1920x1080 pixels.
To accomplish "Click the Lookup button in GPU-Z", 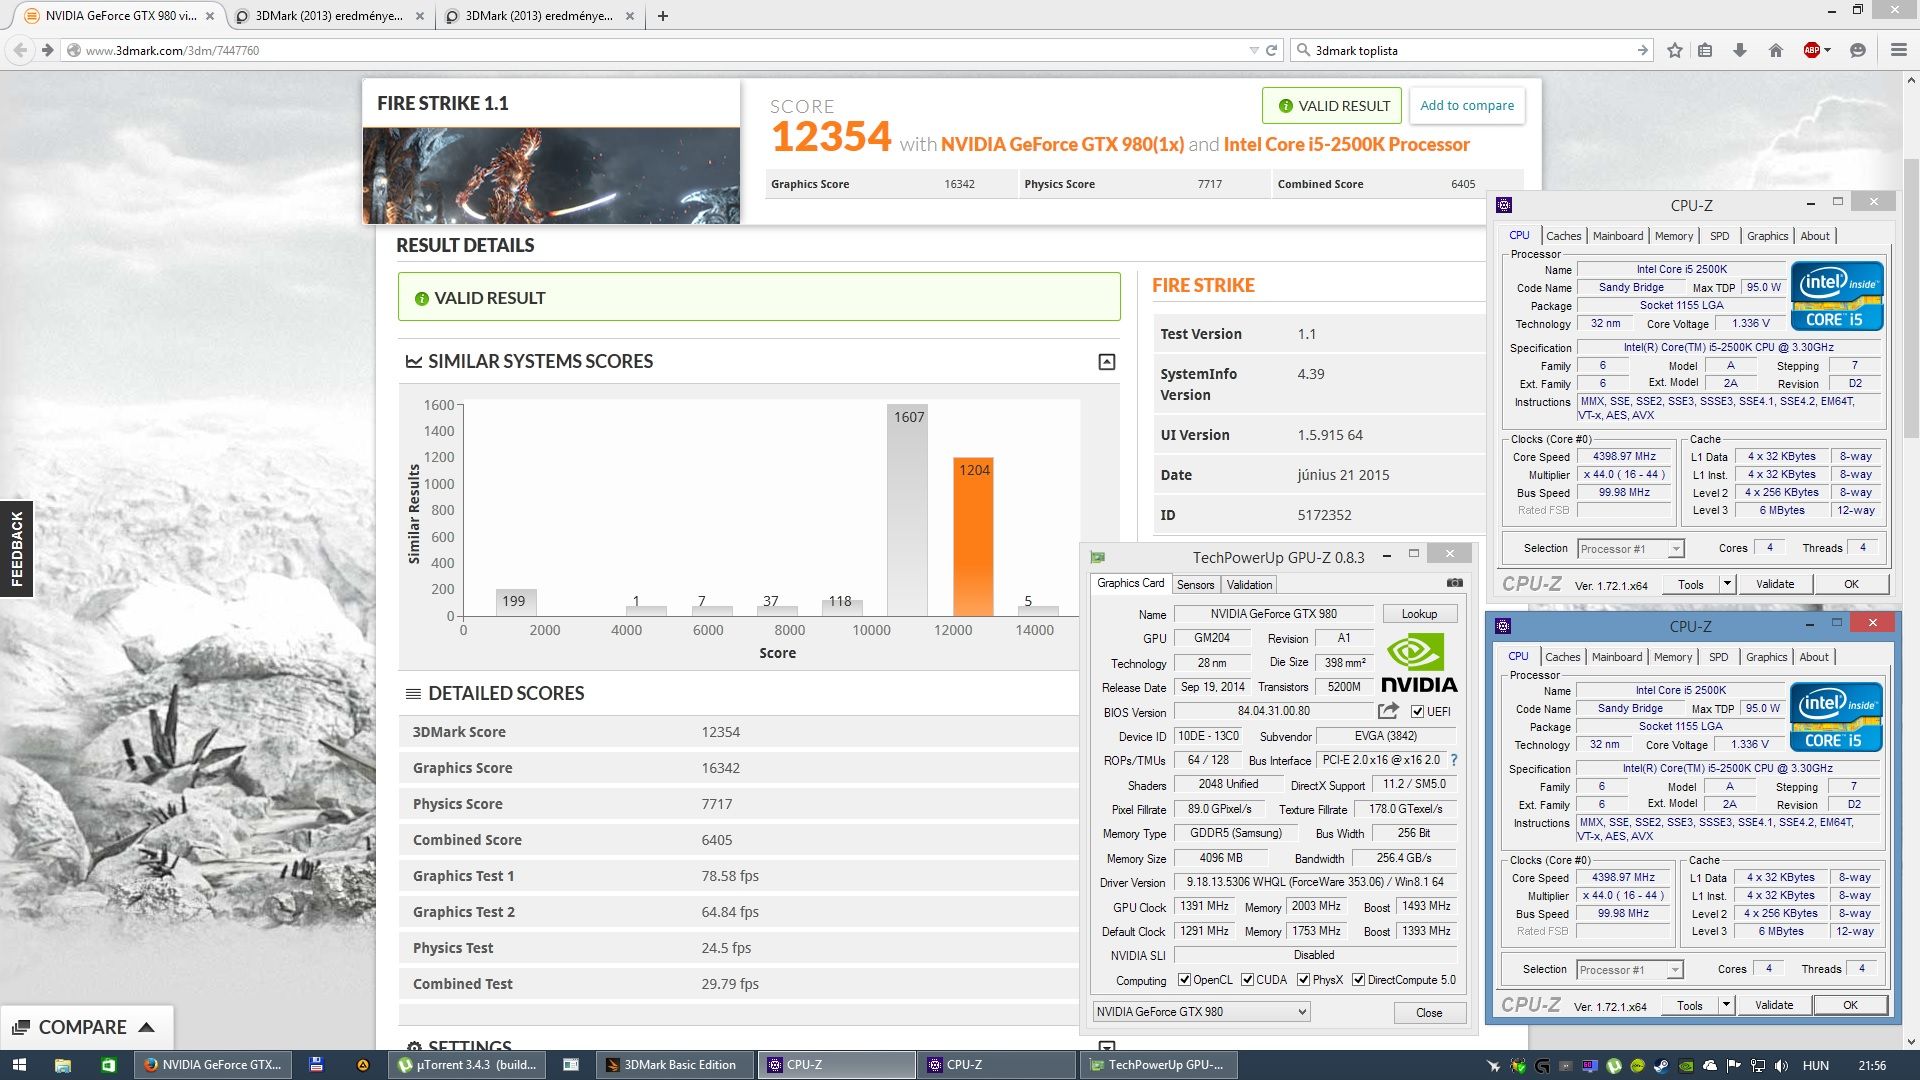I will coord(1419,614).
